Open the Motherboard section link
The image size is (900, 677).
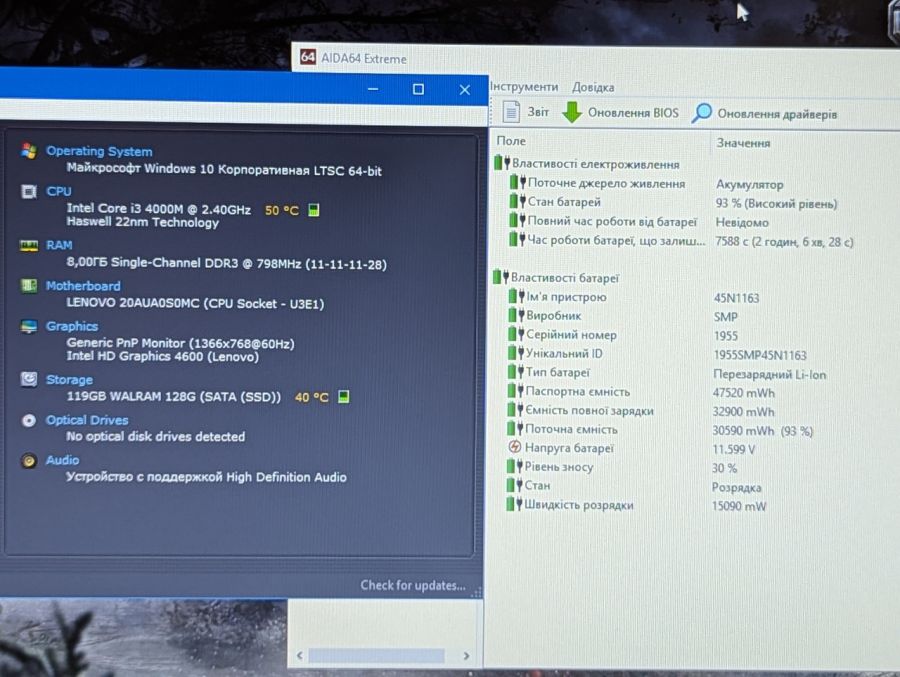83,286
